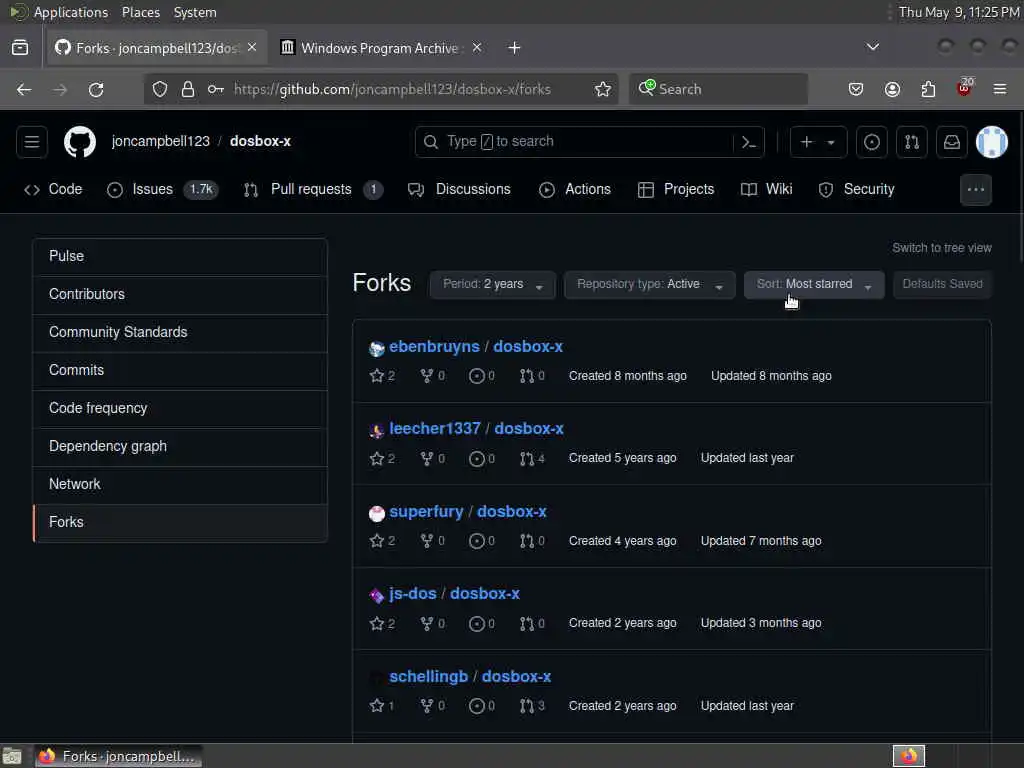Click the browser URL address bar
The image size is (1024, 768).
[x=392, y=89]
